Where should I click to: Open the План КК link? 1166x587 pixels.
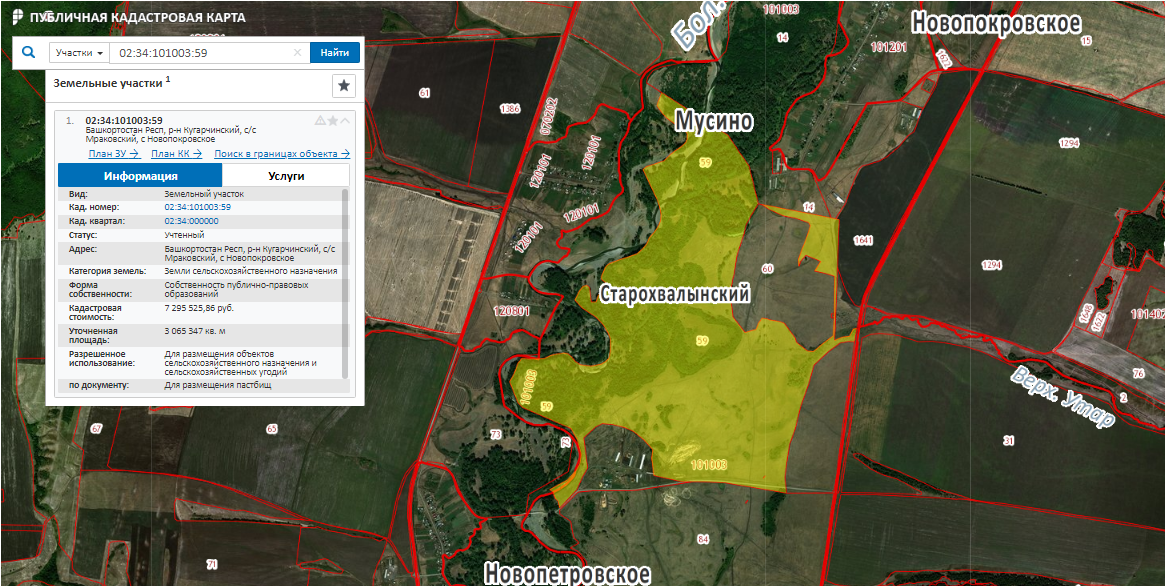click(176, 154)
